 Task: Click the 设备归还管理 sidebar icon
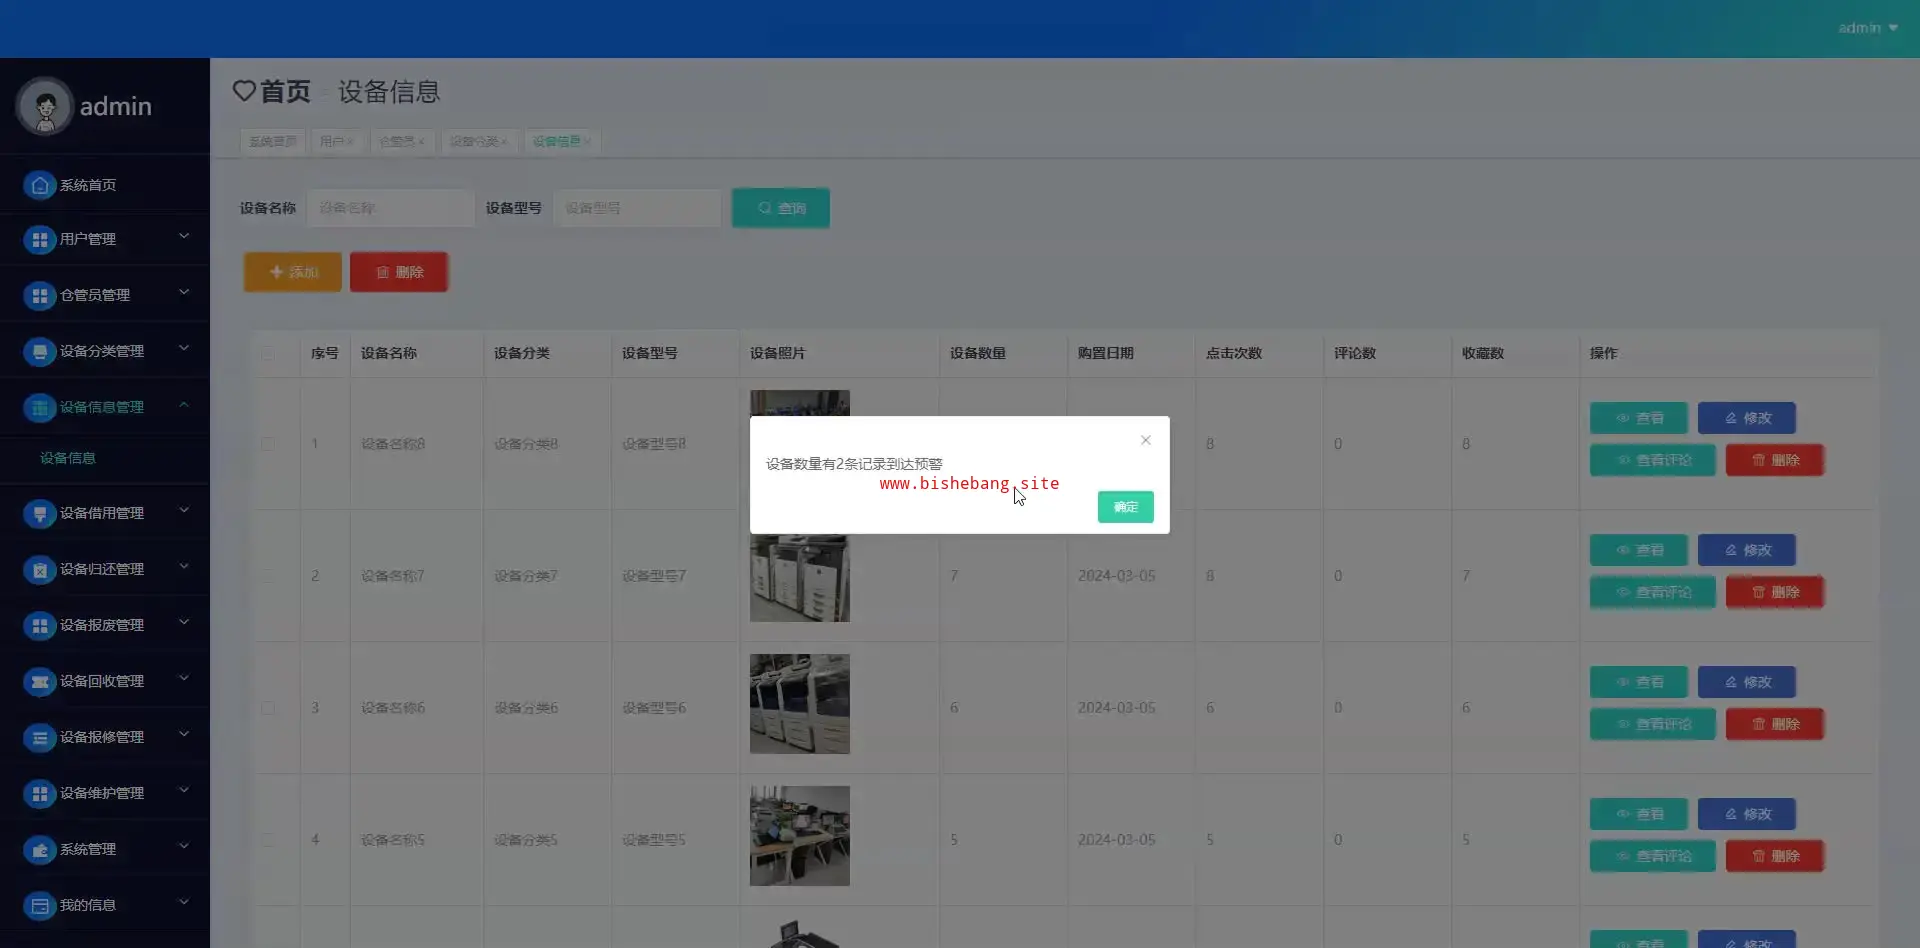[x=39, y=570]
